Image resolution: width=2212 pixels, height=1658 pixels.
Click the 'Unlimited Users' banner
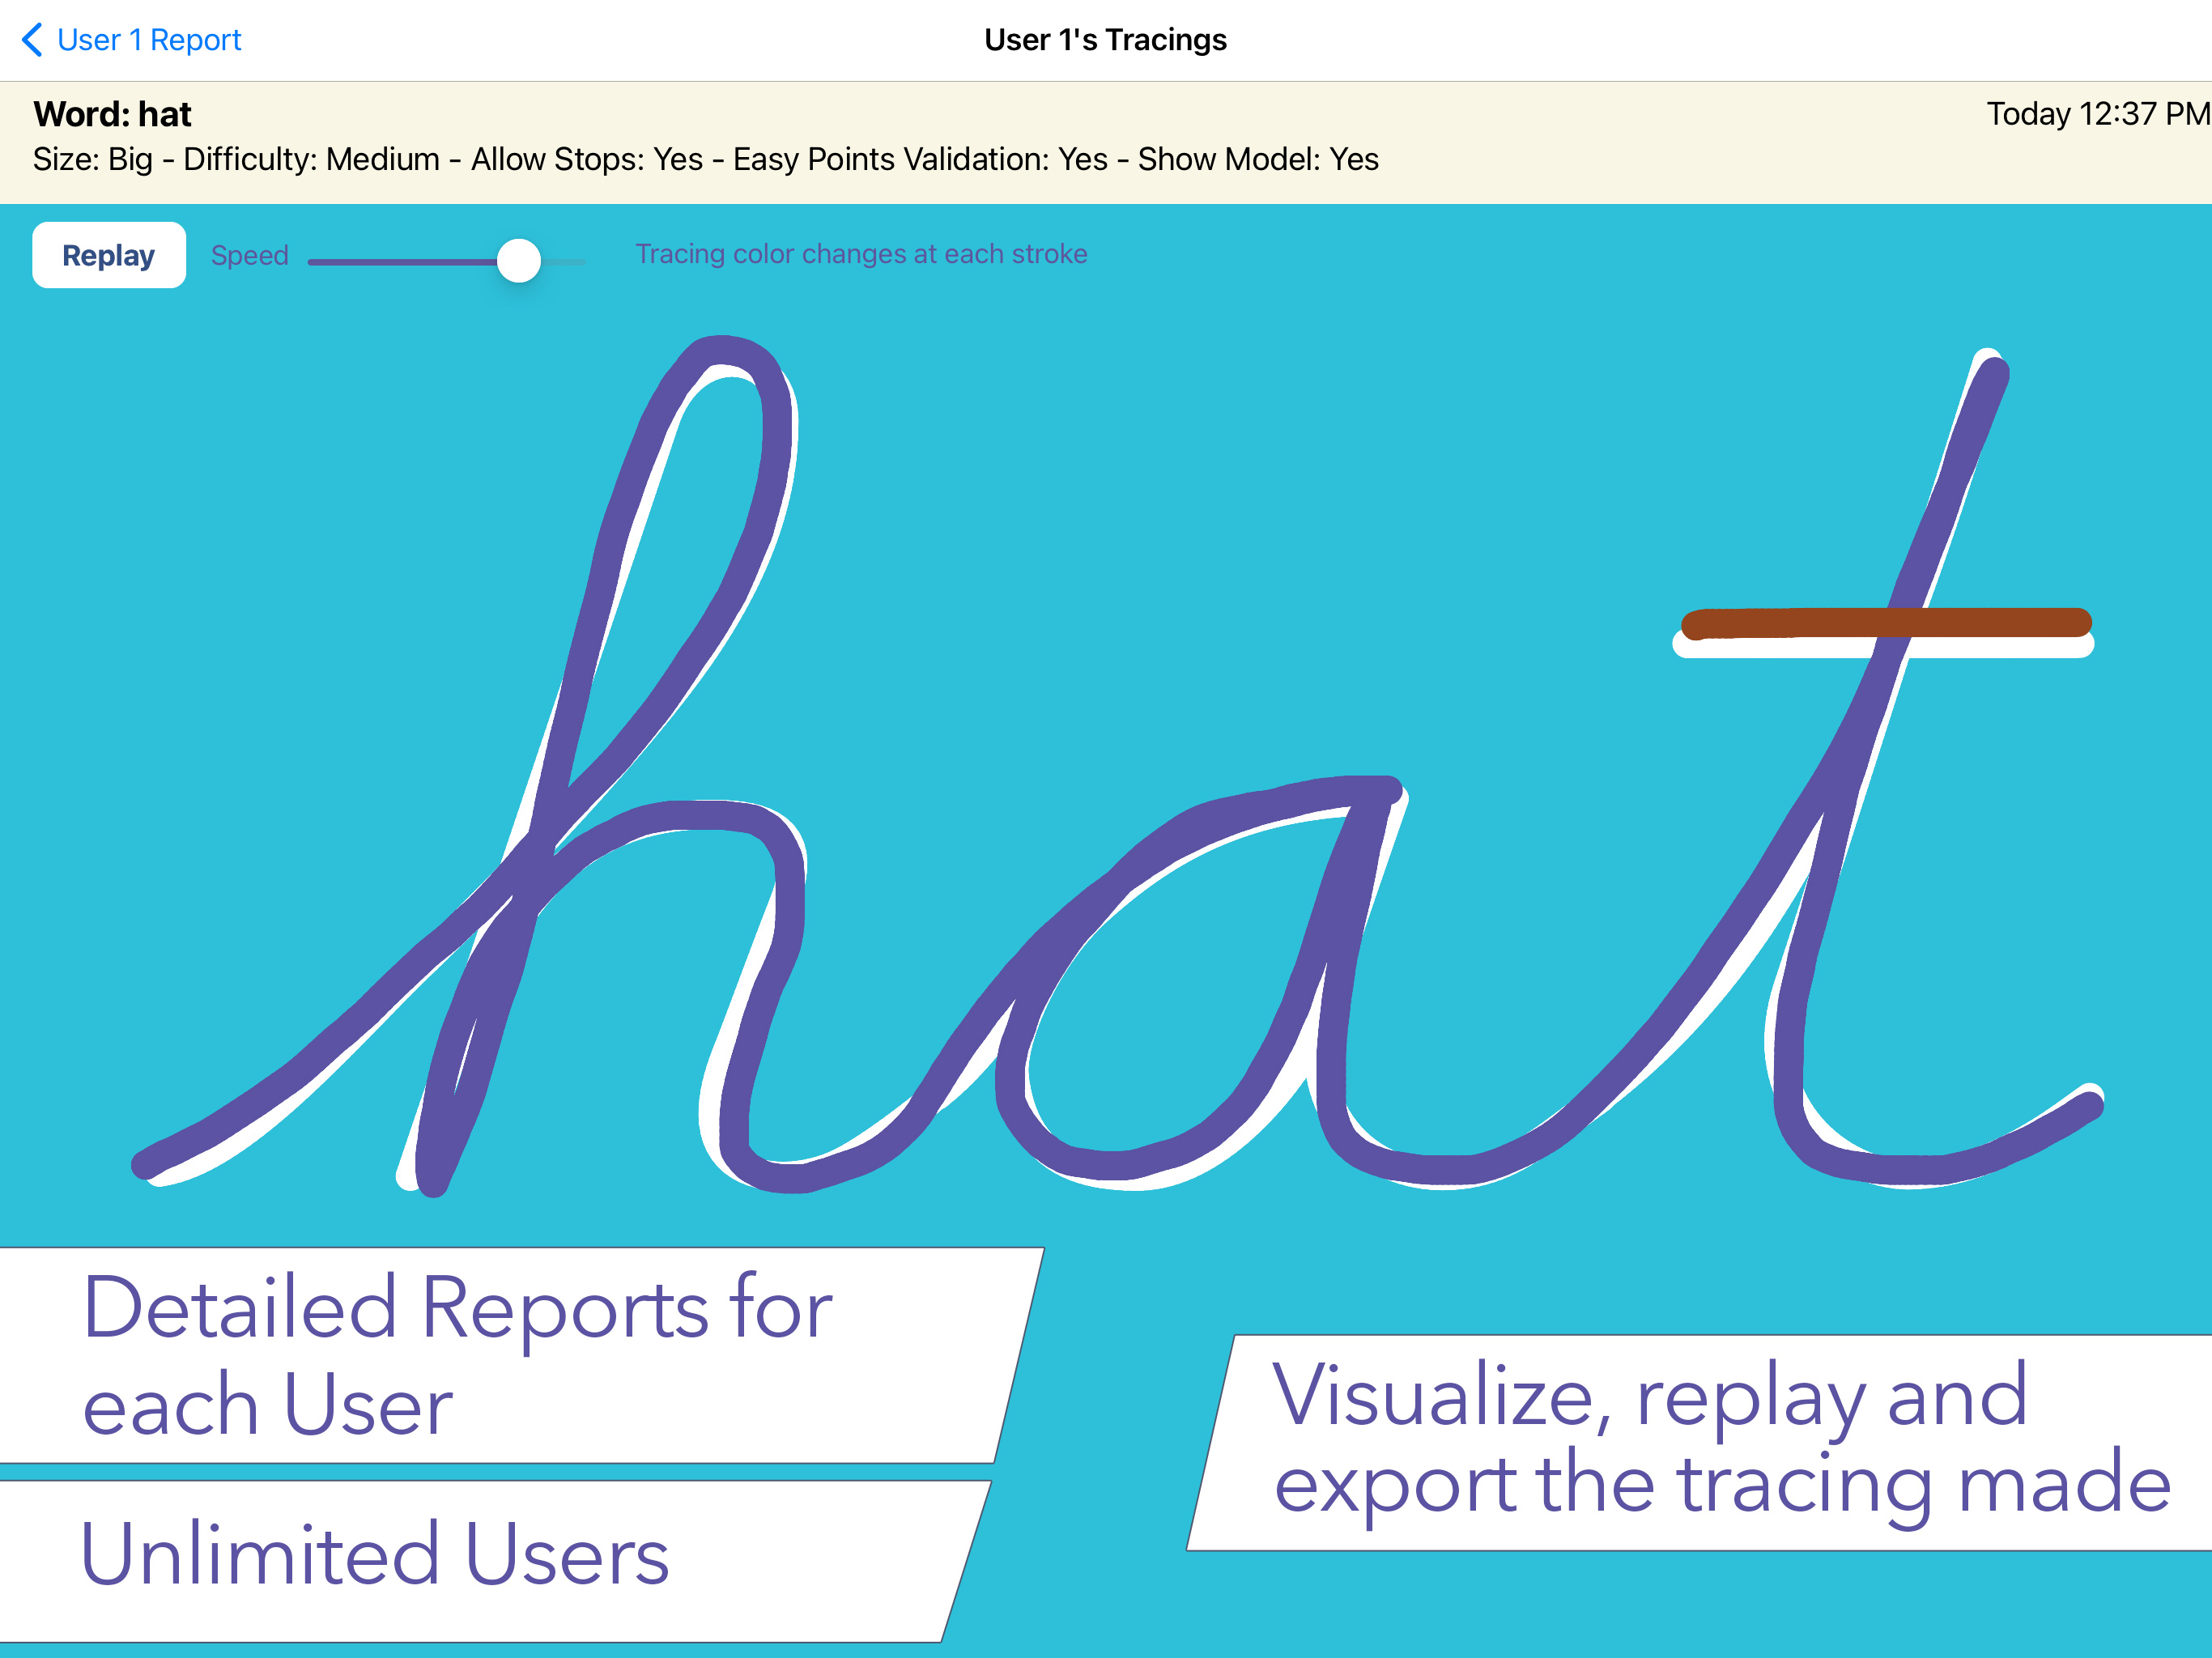(375, 1556)
